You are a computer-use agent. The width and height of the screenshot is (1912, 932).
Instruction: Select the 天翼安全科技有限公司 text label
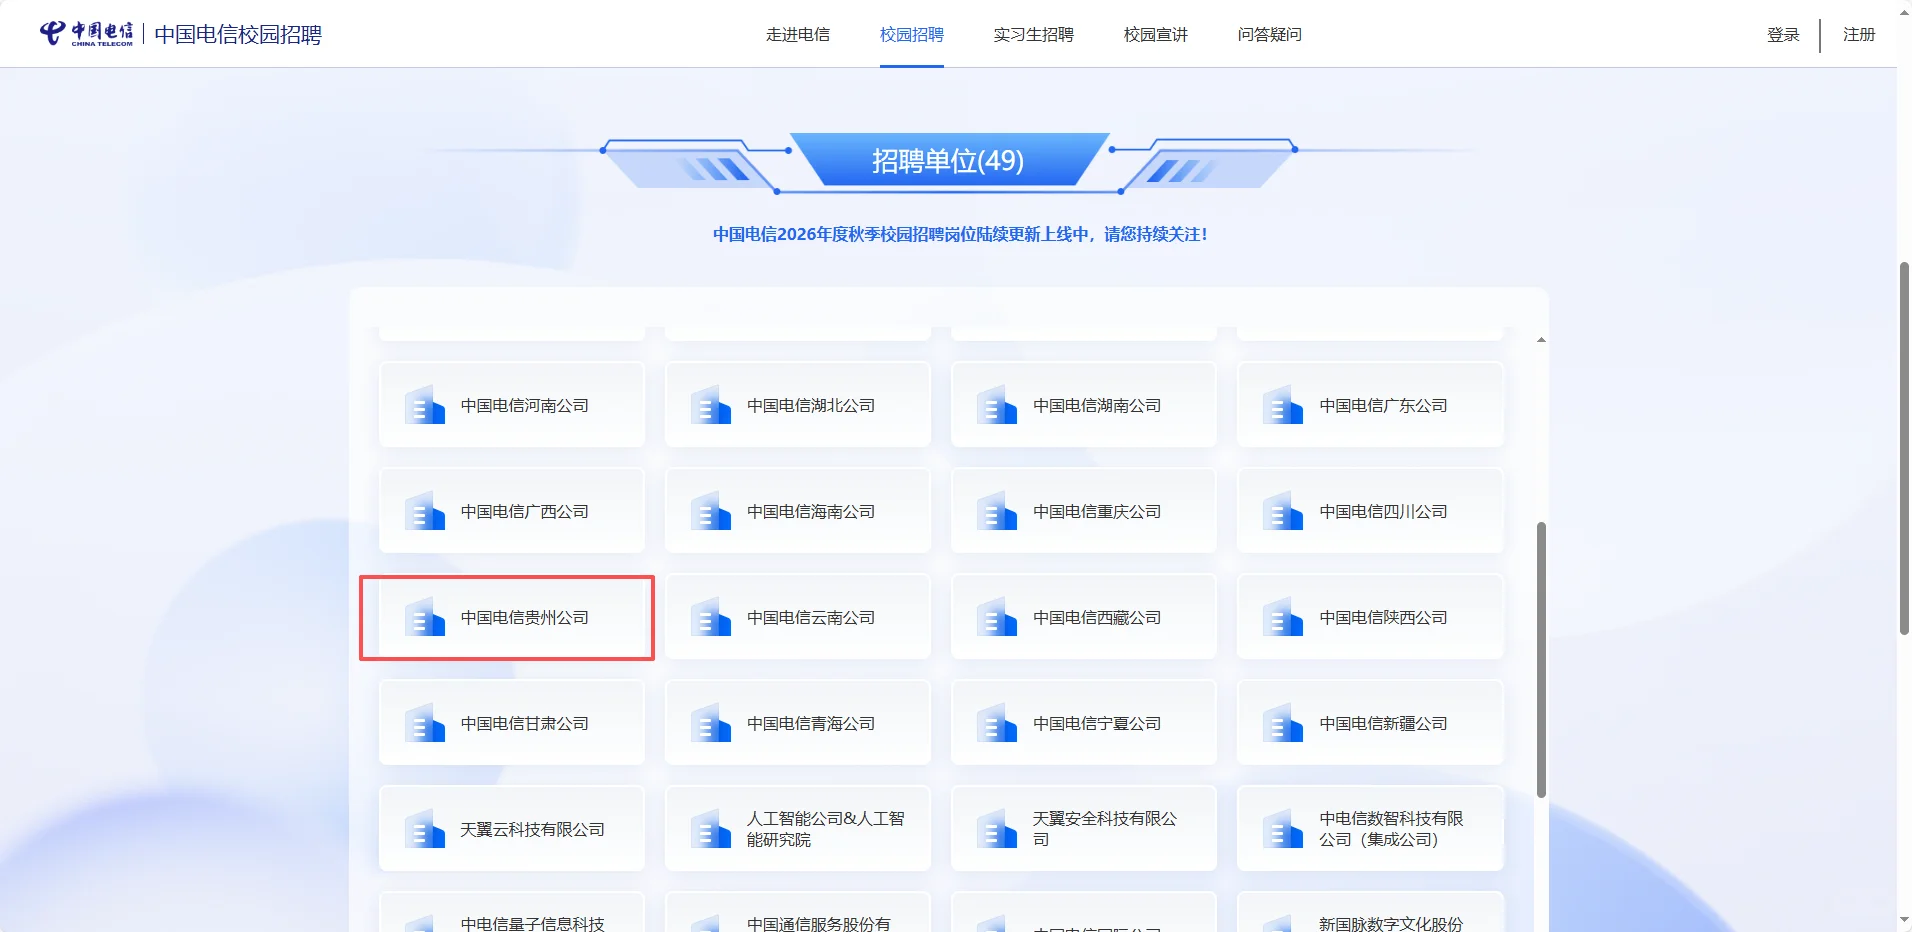click(x=1105, y=829)
